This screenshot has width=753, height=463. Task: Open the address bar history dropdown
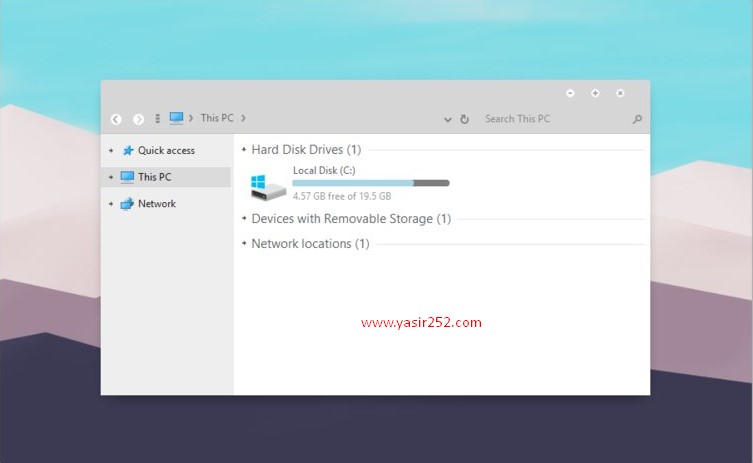click(448, 119)
